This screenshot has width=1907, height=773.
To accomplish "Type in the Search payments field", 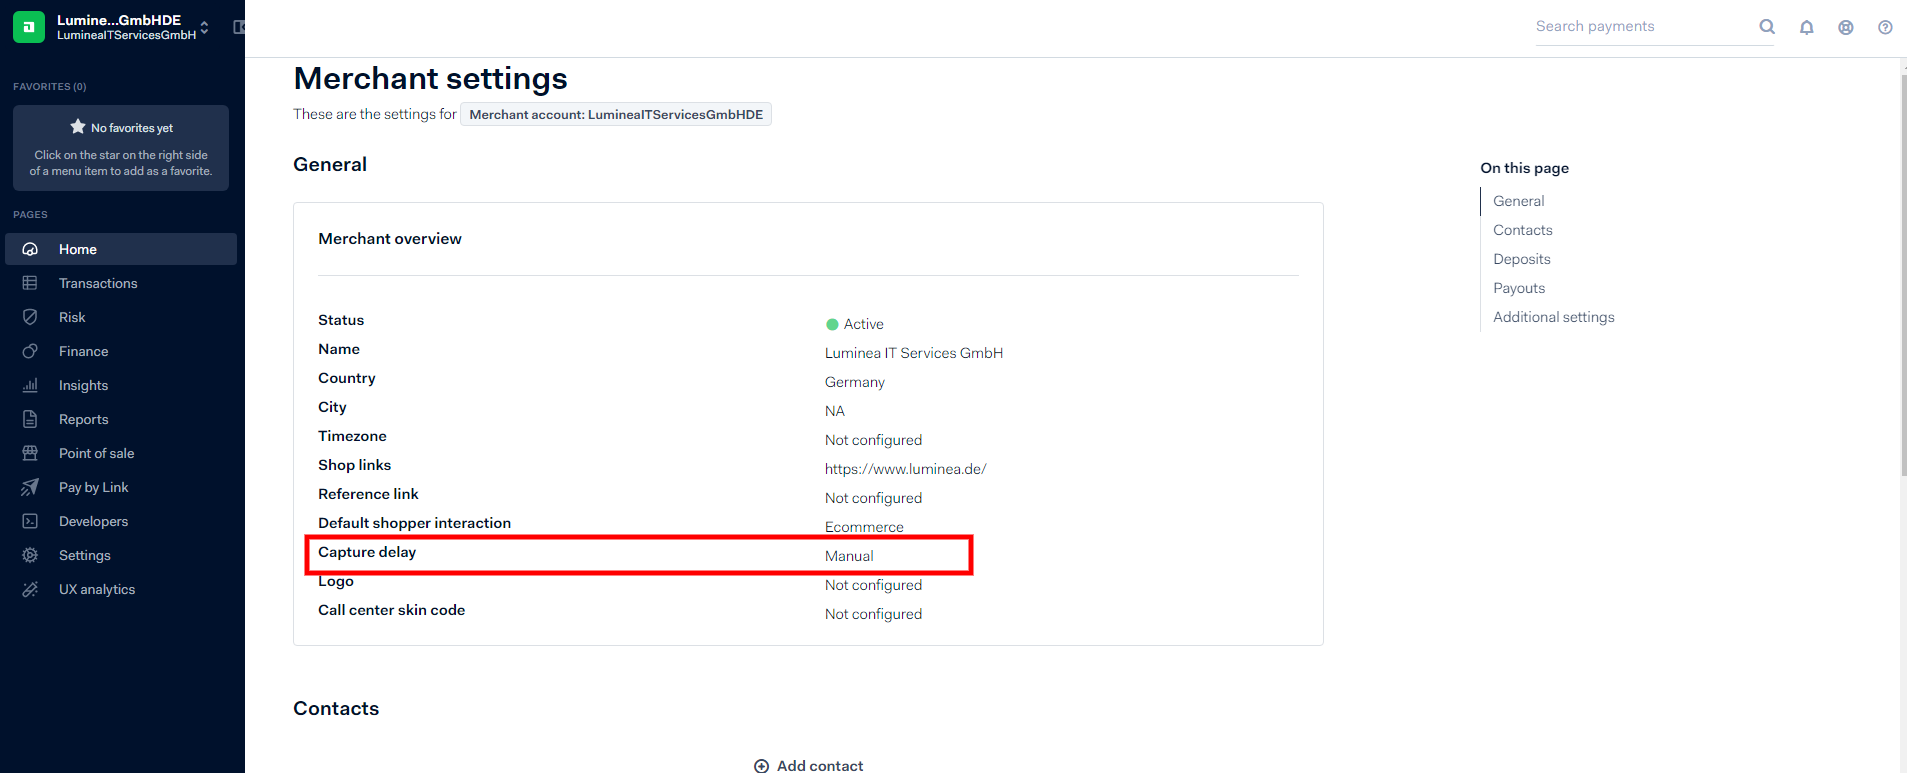I will (1642, 27).
